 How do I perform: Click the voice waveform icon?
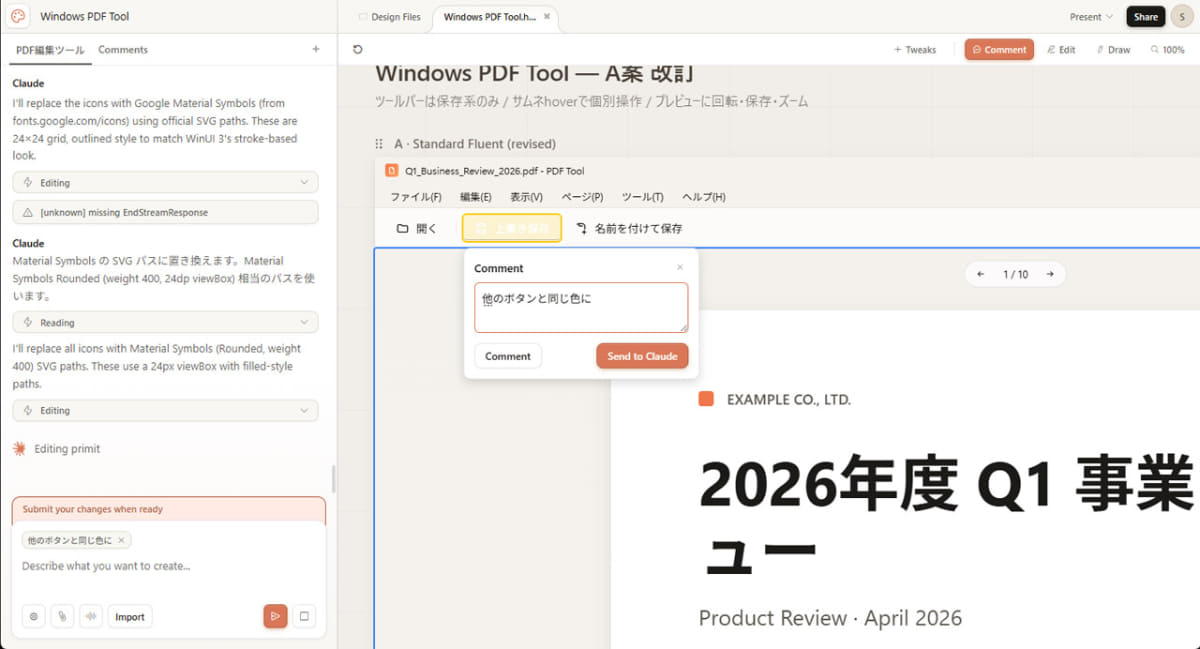[92, 617]
